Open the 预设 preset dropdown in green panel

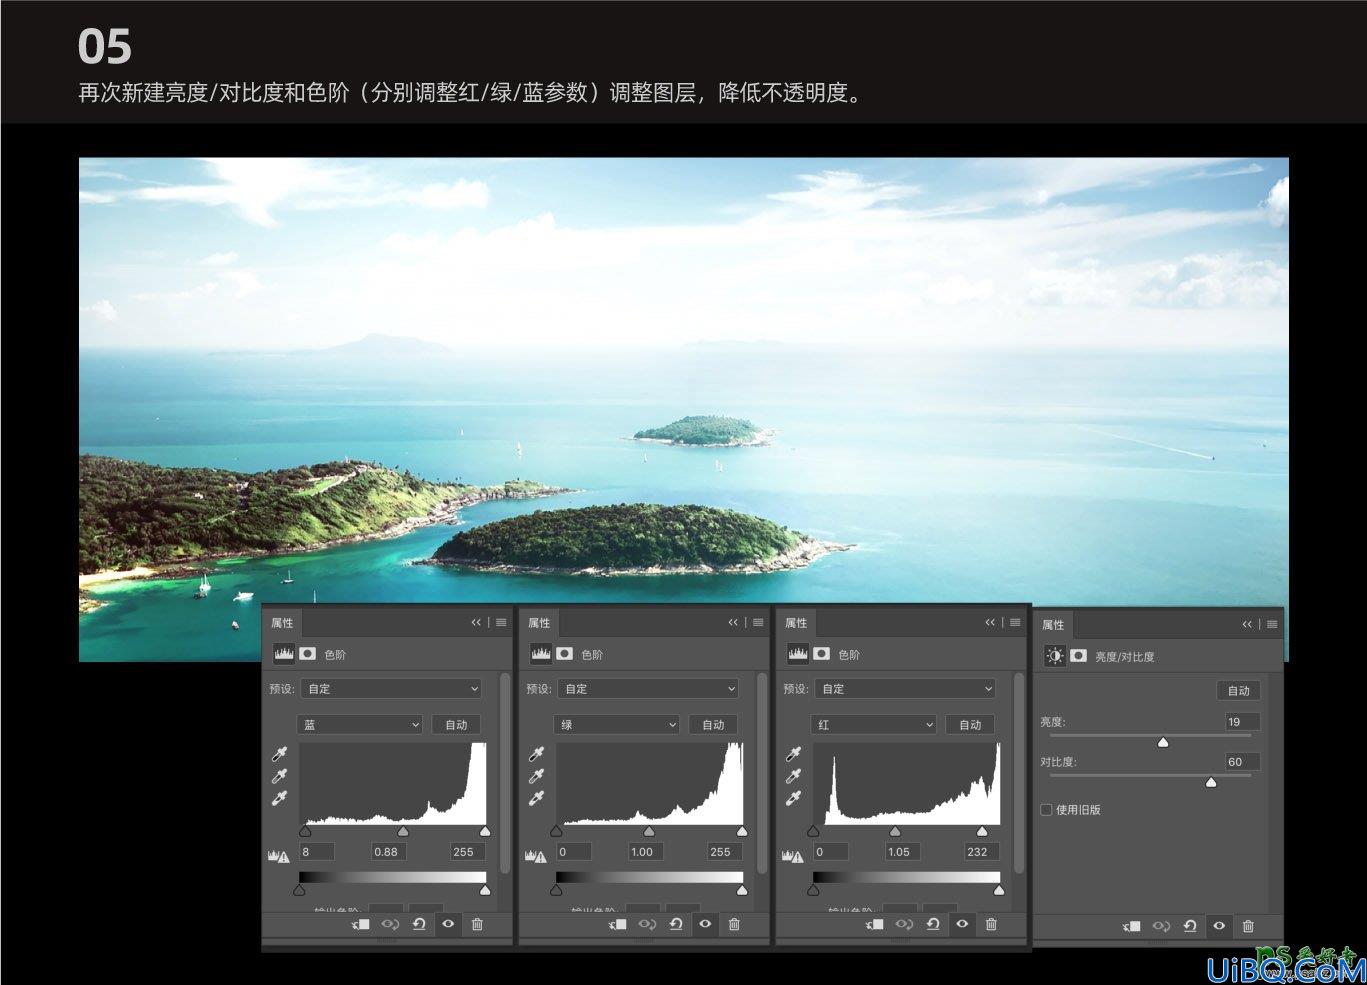point(649,689)
